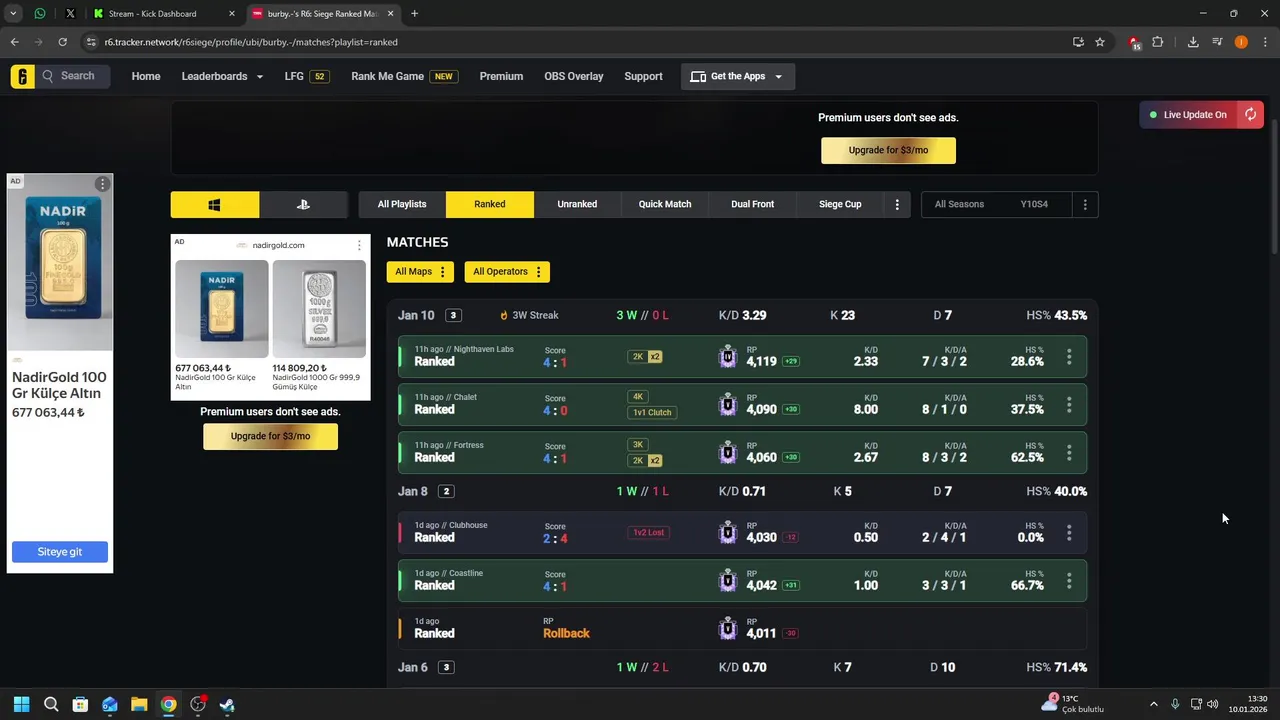Screen dimensions: 1280x720
Task: Open the Get the Apps dropdown
Action: point(738,76)
